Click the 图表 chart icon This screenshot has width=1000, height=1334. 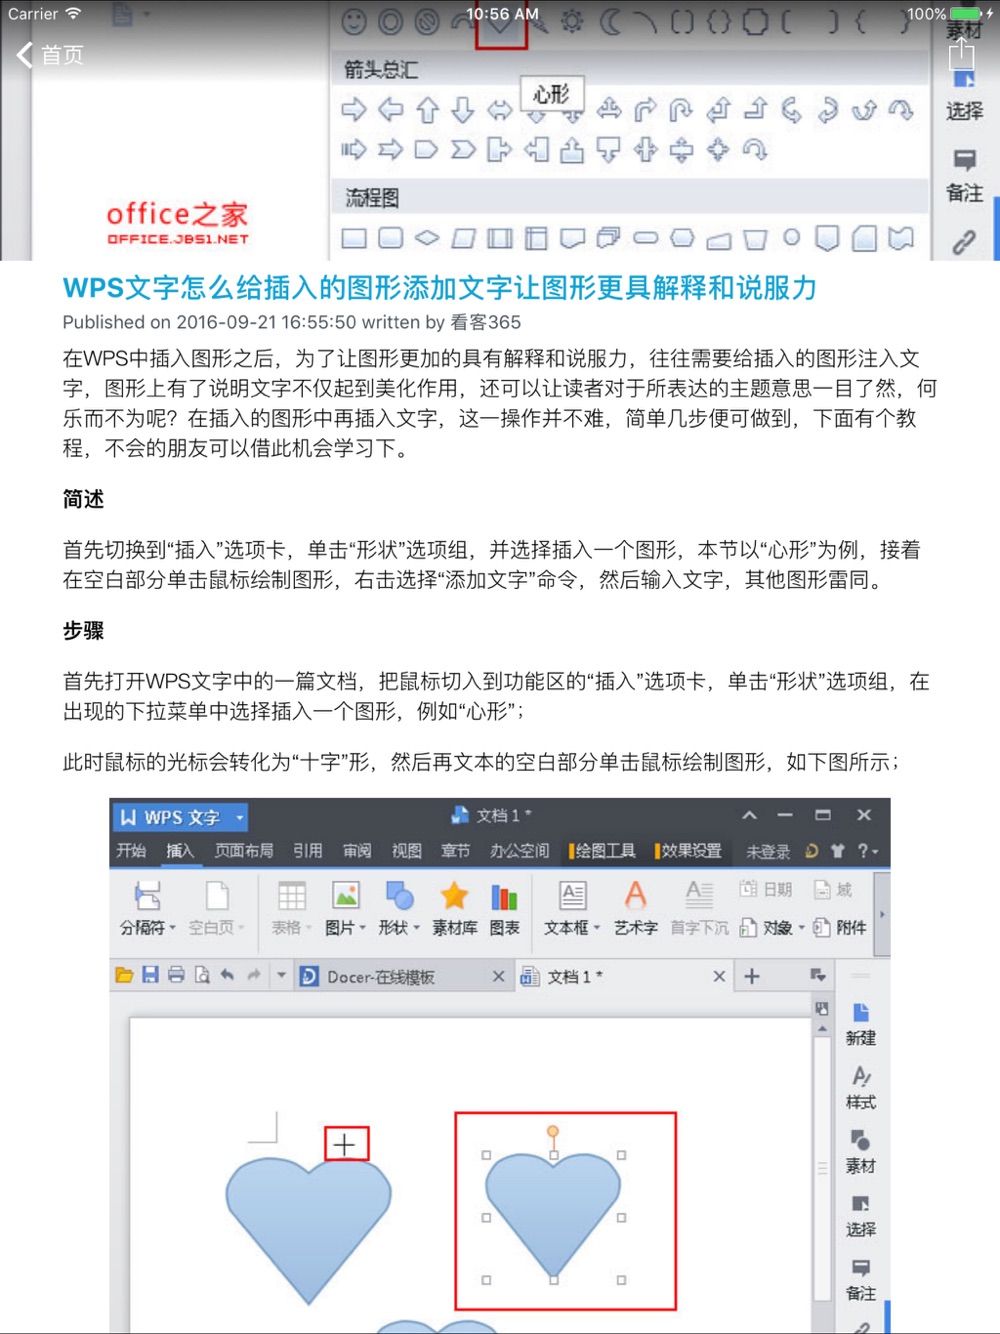[504, 896]
